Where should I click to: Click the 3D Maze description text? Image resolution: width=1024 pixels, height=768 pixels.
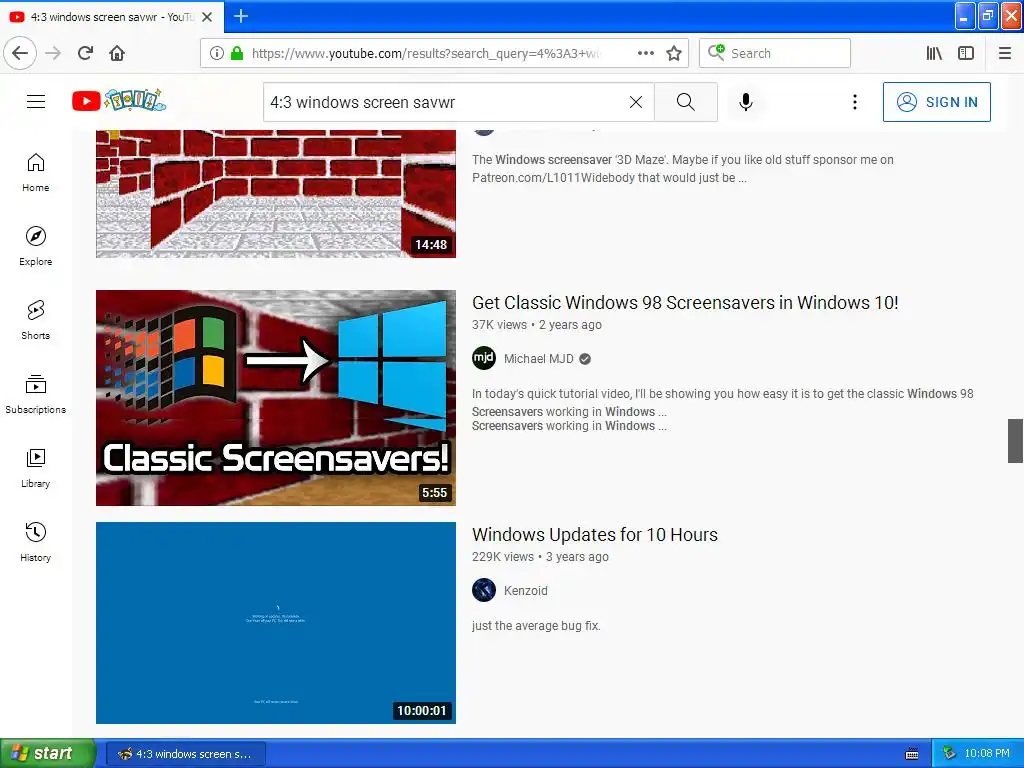click(682, 168)
